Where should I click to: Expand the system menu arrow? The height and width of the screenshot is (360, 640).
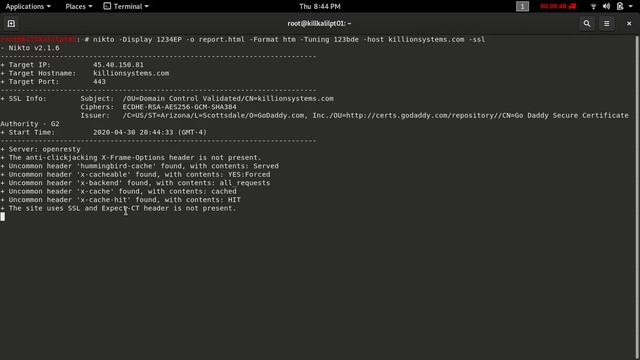(x=631, y=6)
